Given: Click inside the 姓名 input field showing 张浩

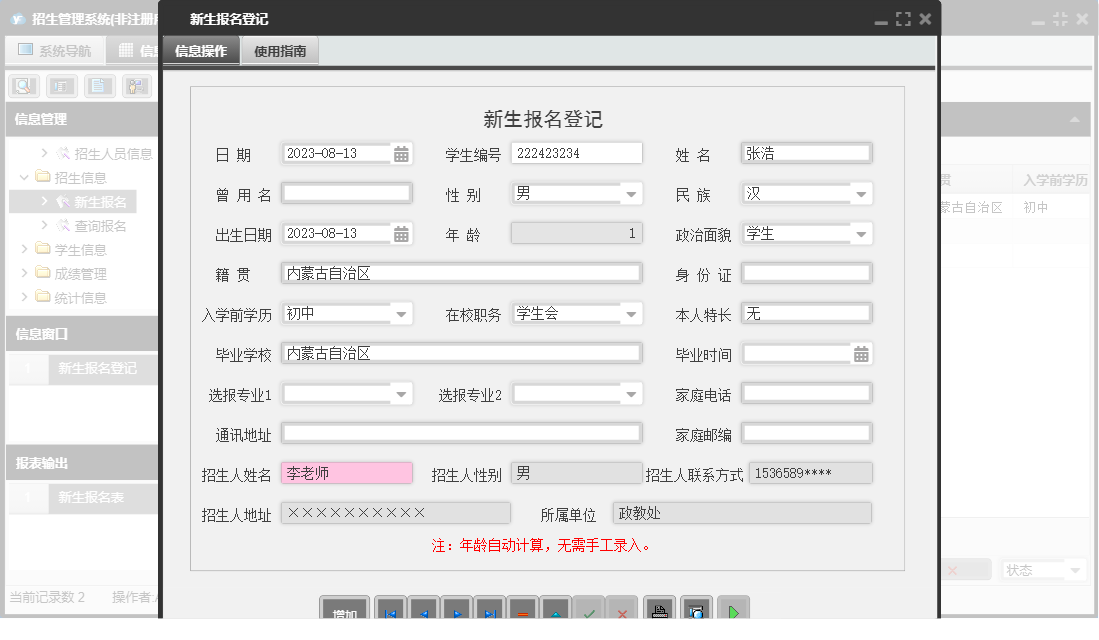Looking at the screenshot, I should [807, 152].
